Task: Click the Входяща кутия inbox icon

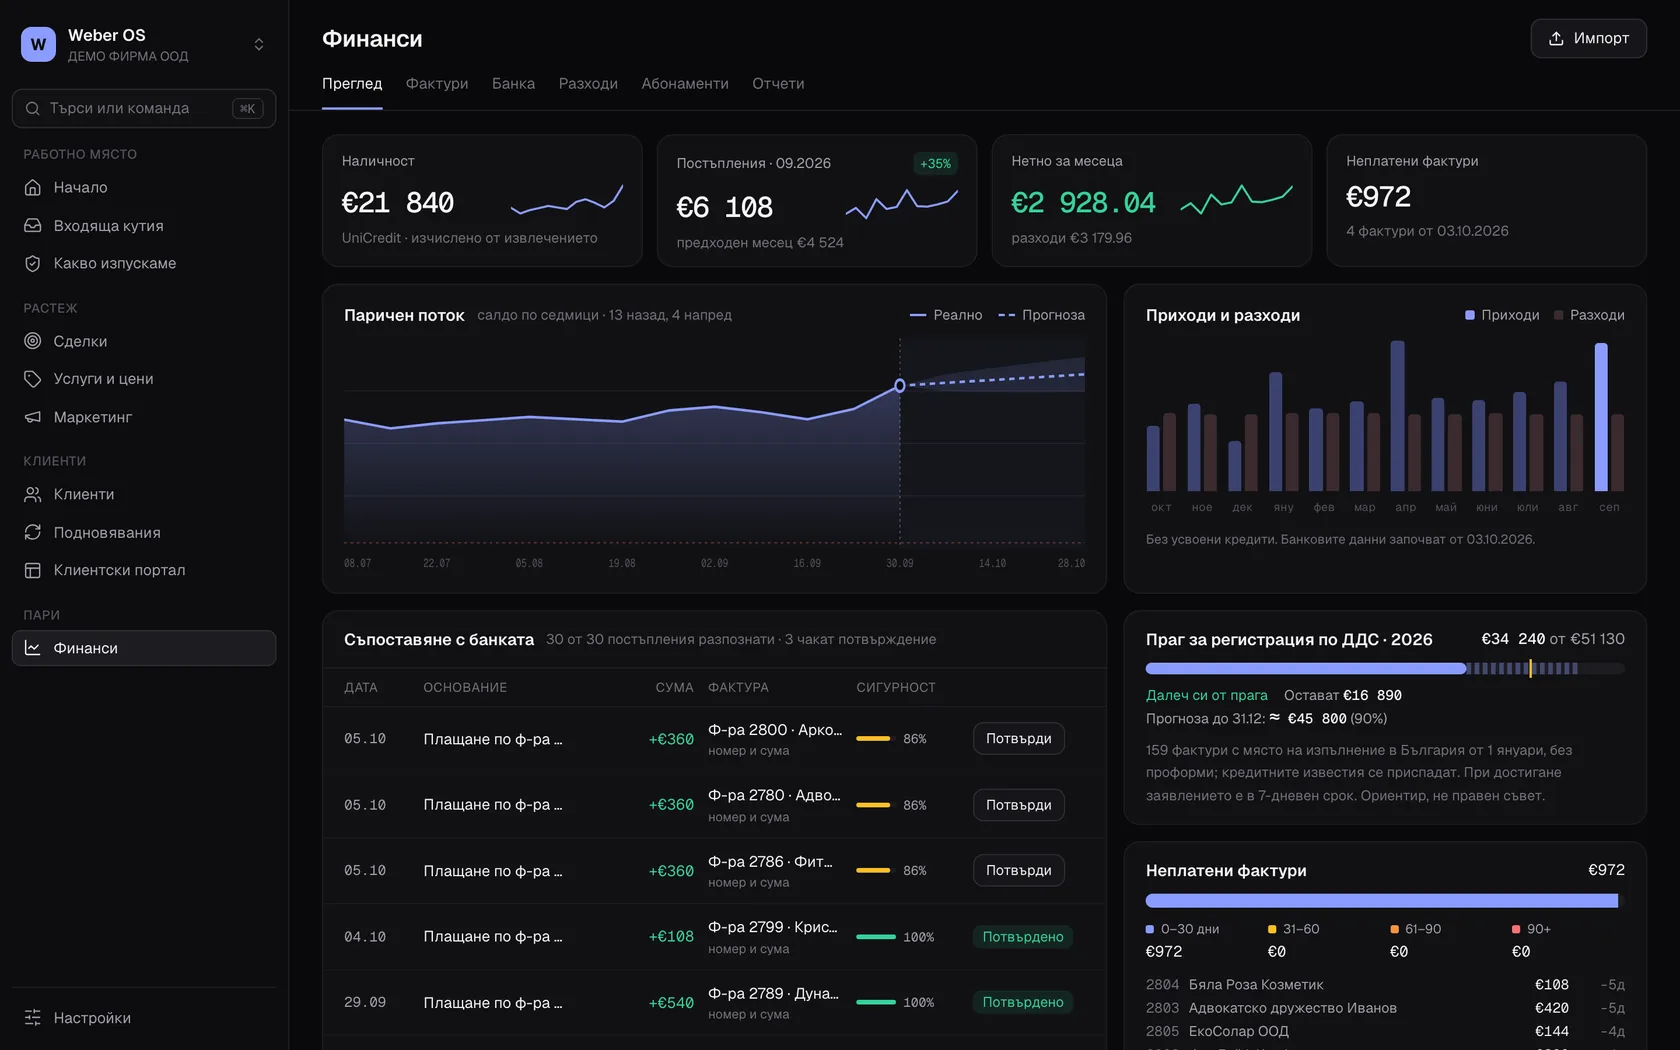Action: 33,226
